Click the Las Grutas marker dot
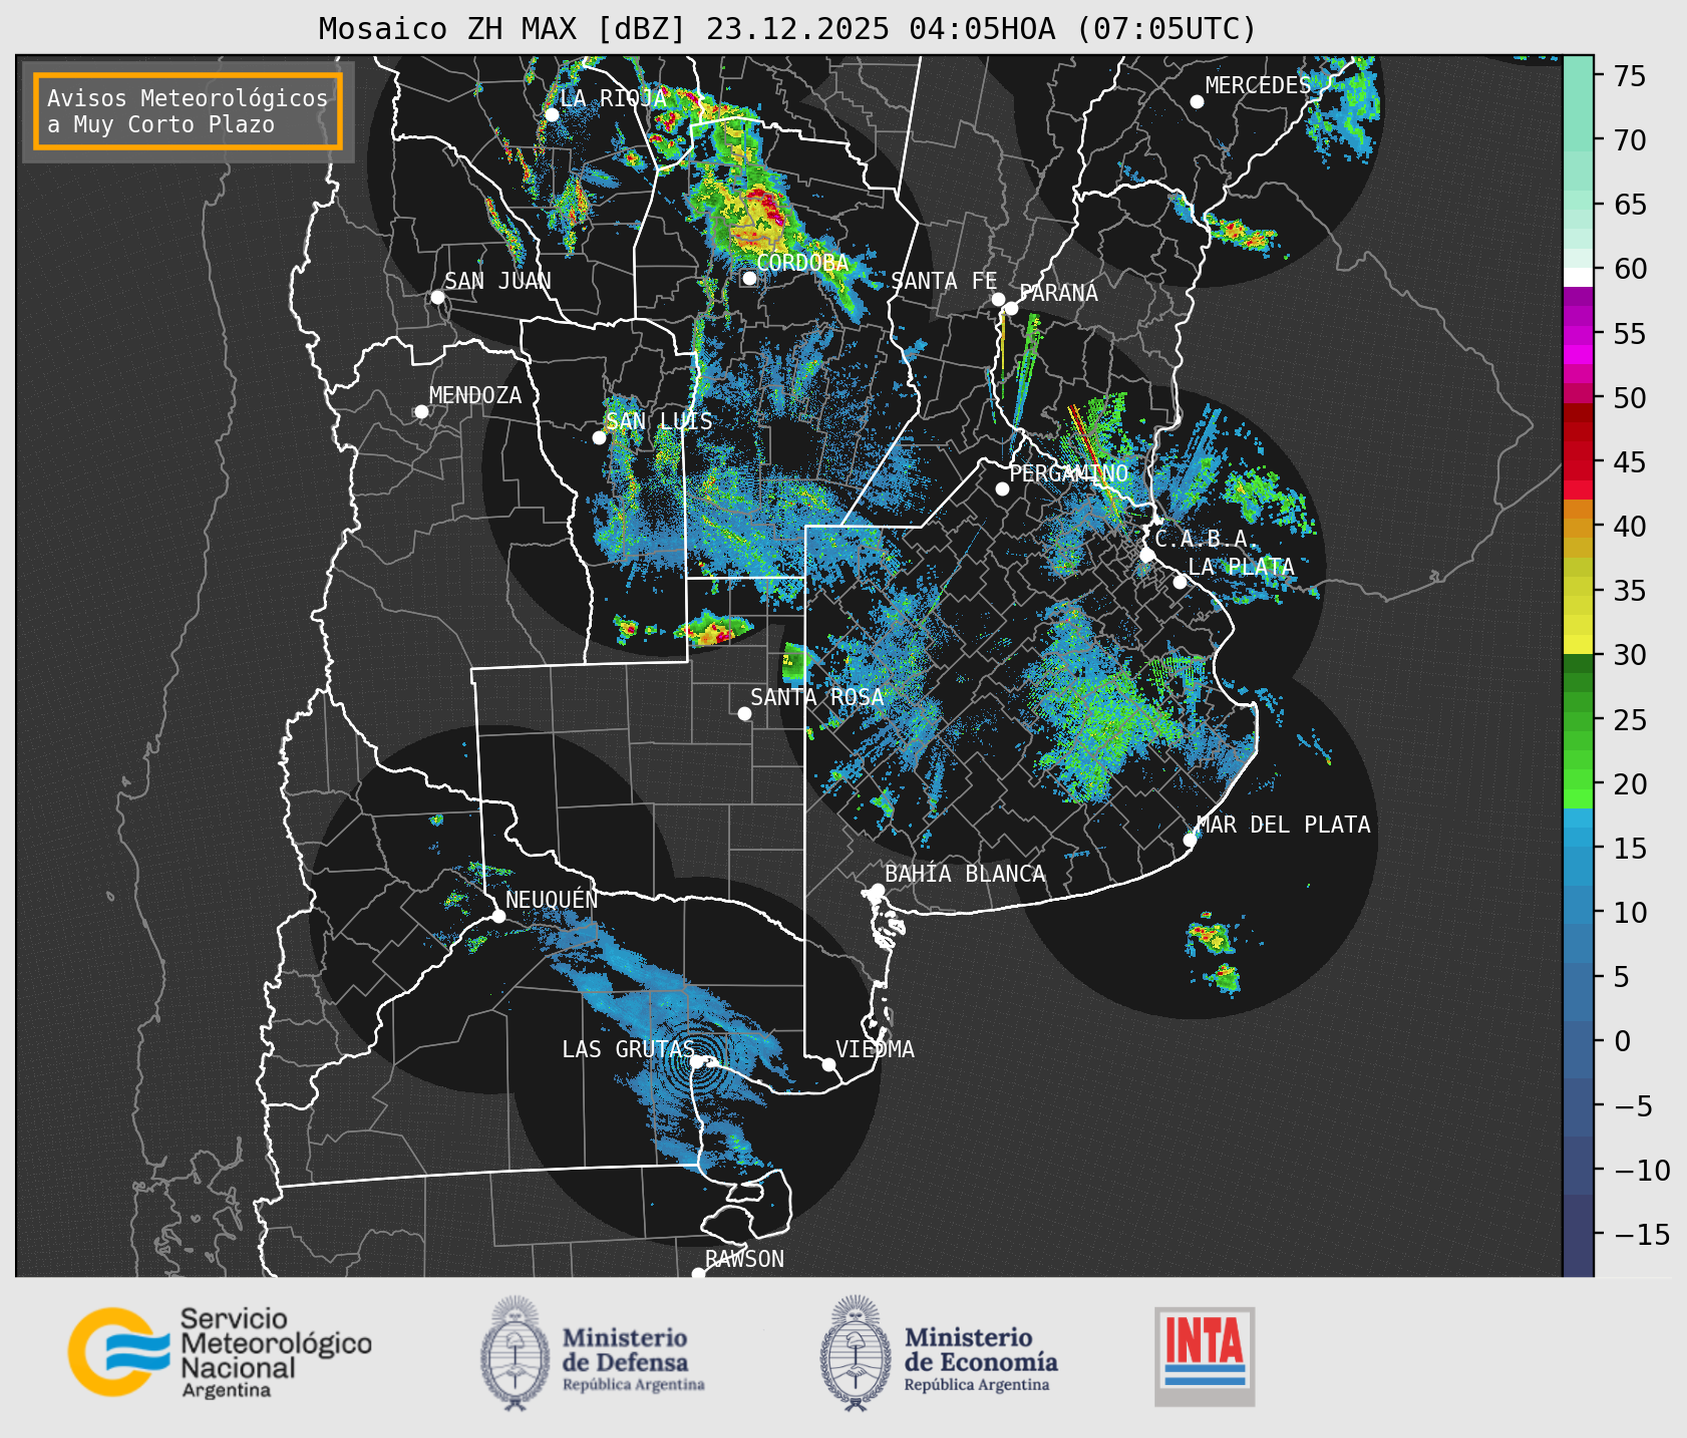This screenshot has height=1438, width=1687. pos(697,1061)
